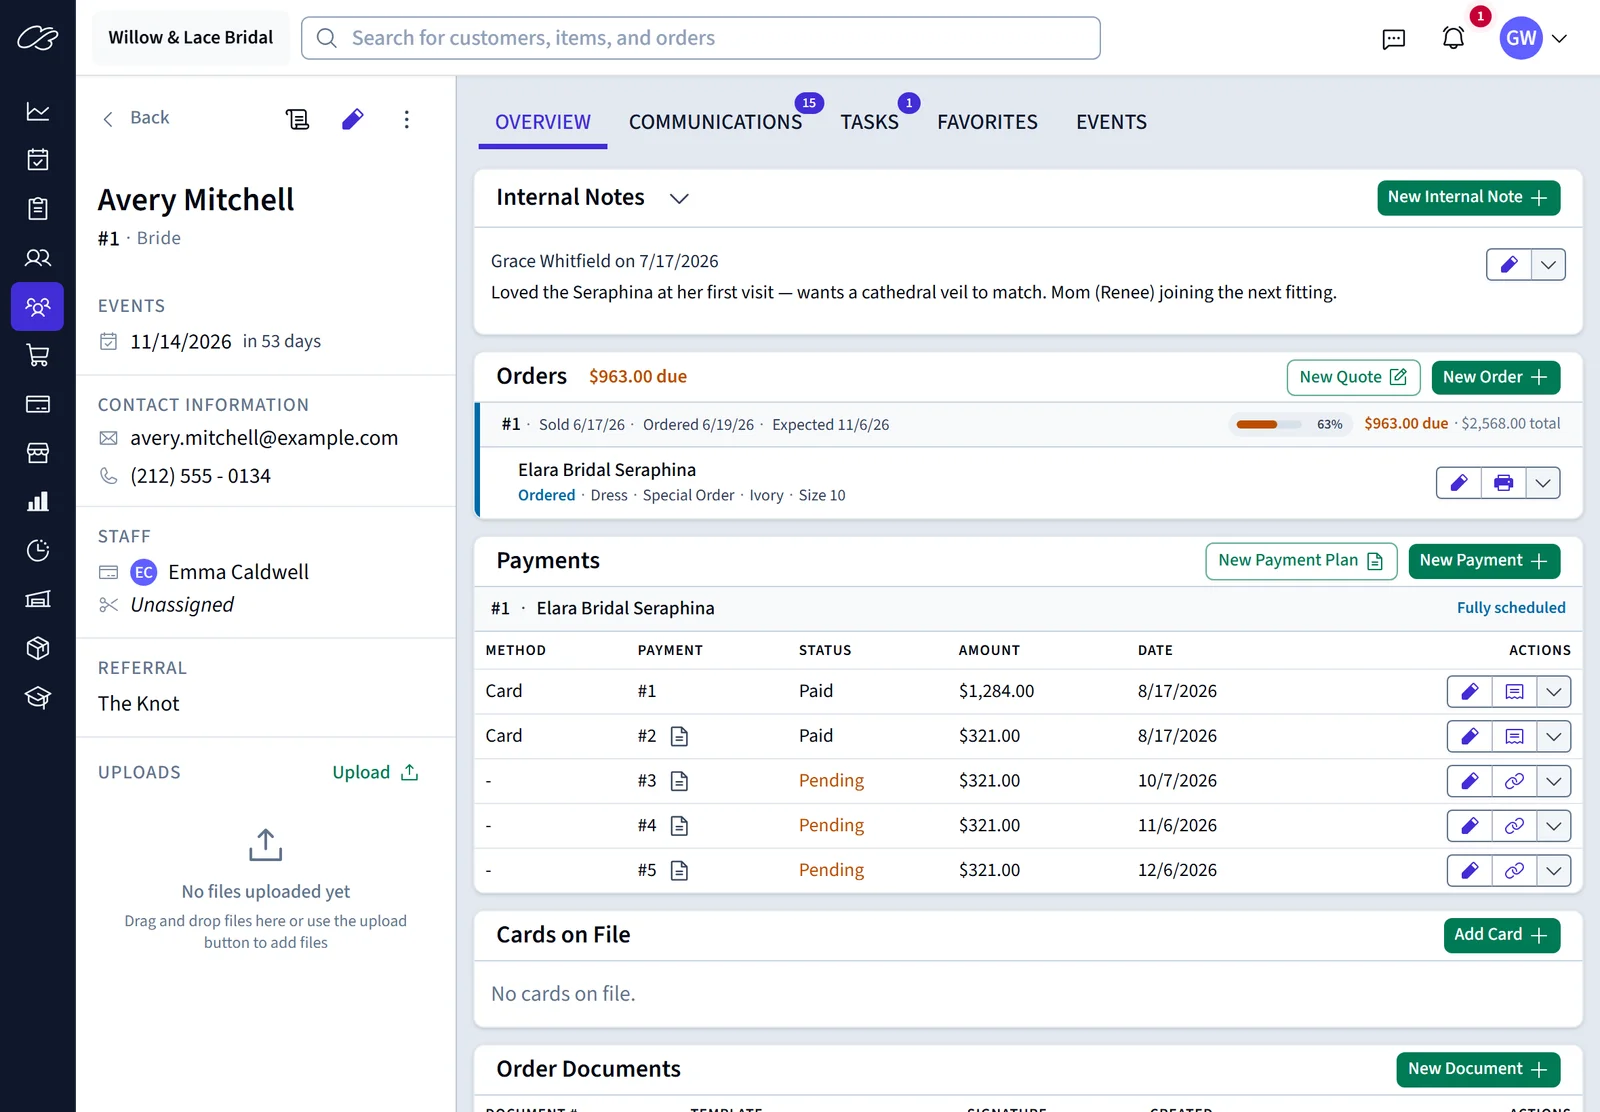Image resolution: width=1600 pixels, height=1112 pixels.
Task: Open dropdown for Elara Bridal Seraphina order actions
Action: point(1543,483)
